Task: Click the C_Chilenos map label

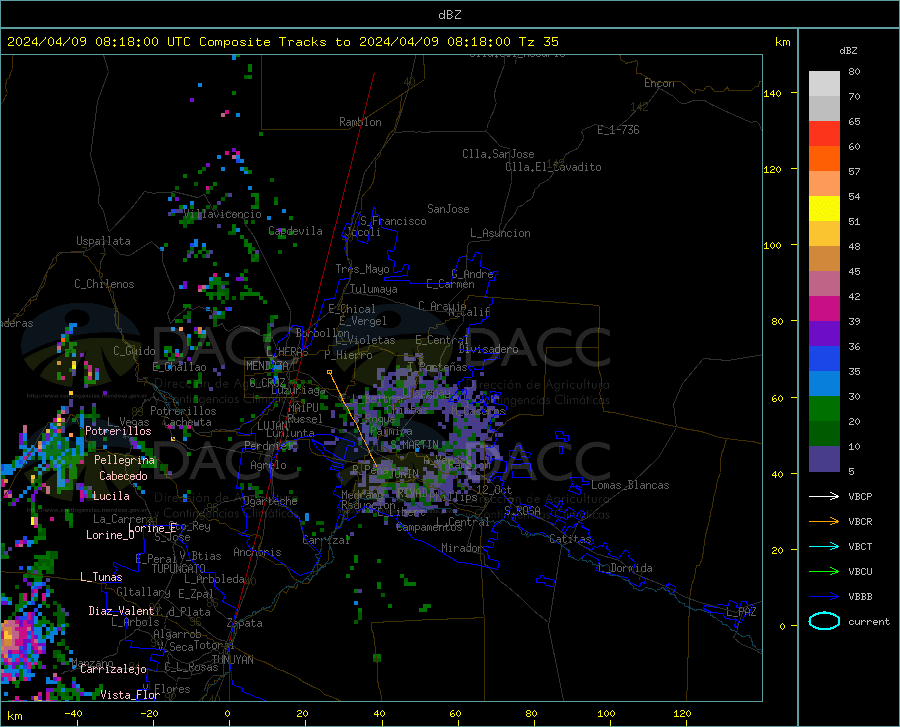Action: [x=104, y=284]
